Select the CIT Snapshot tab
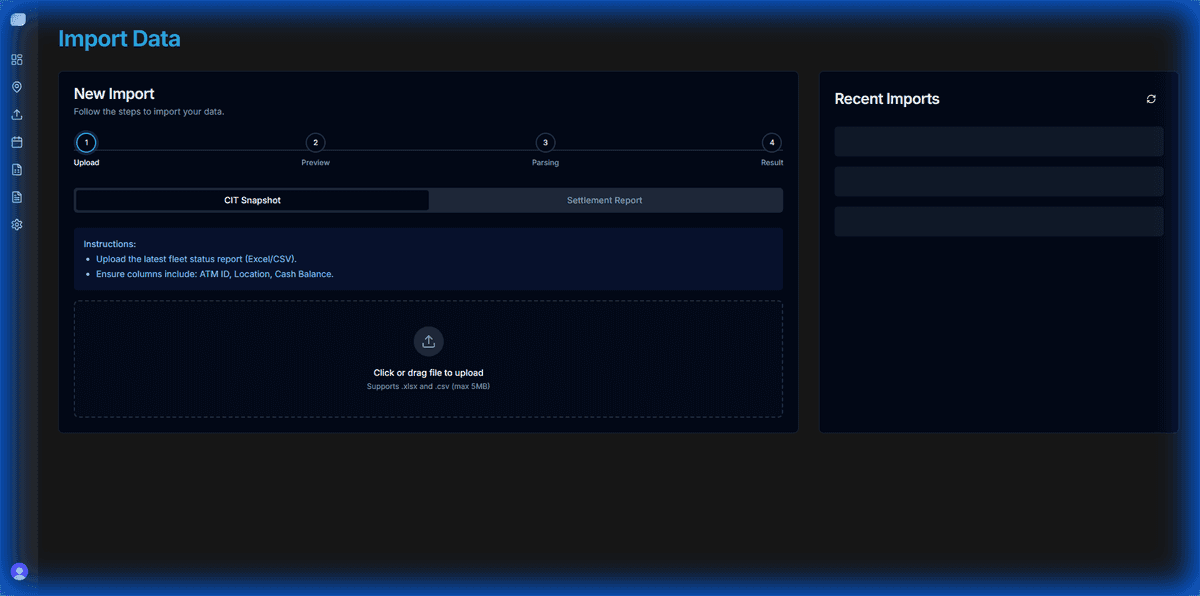This screenshot has width=1200, height=596. [x=252, y=200]
